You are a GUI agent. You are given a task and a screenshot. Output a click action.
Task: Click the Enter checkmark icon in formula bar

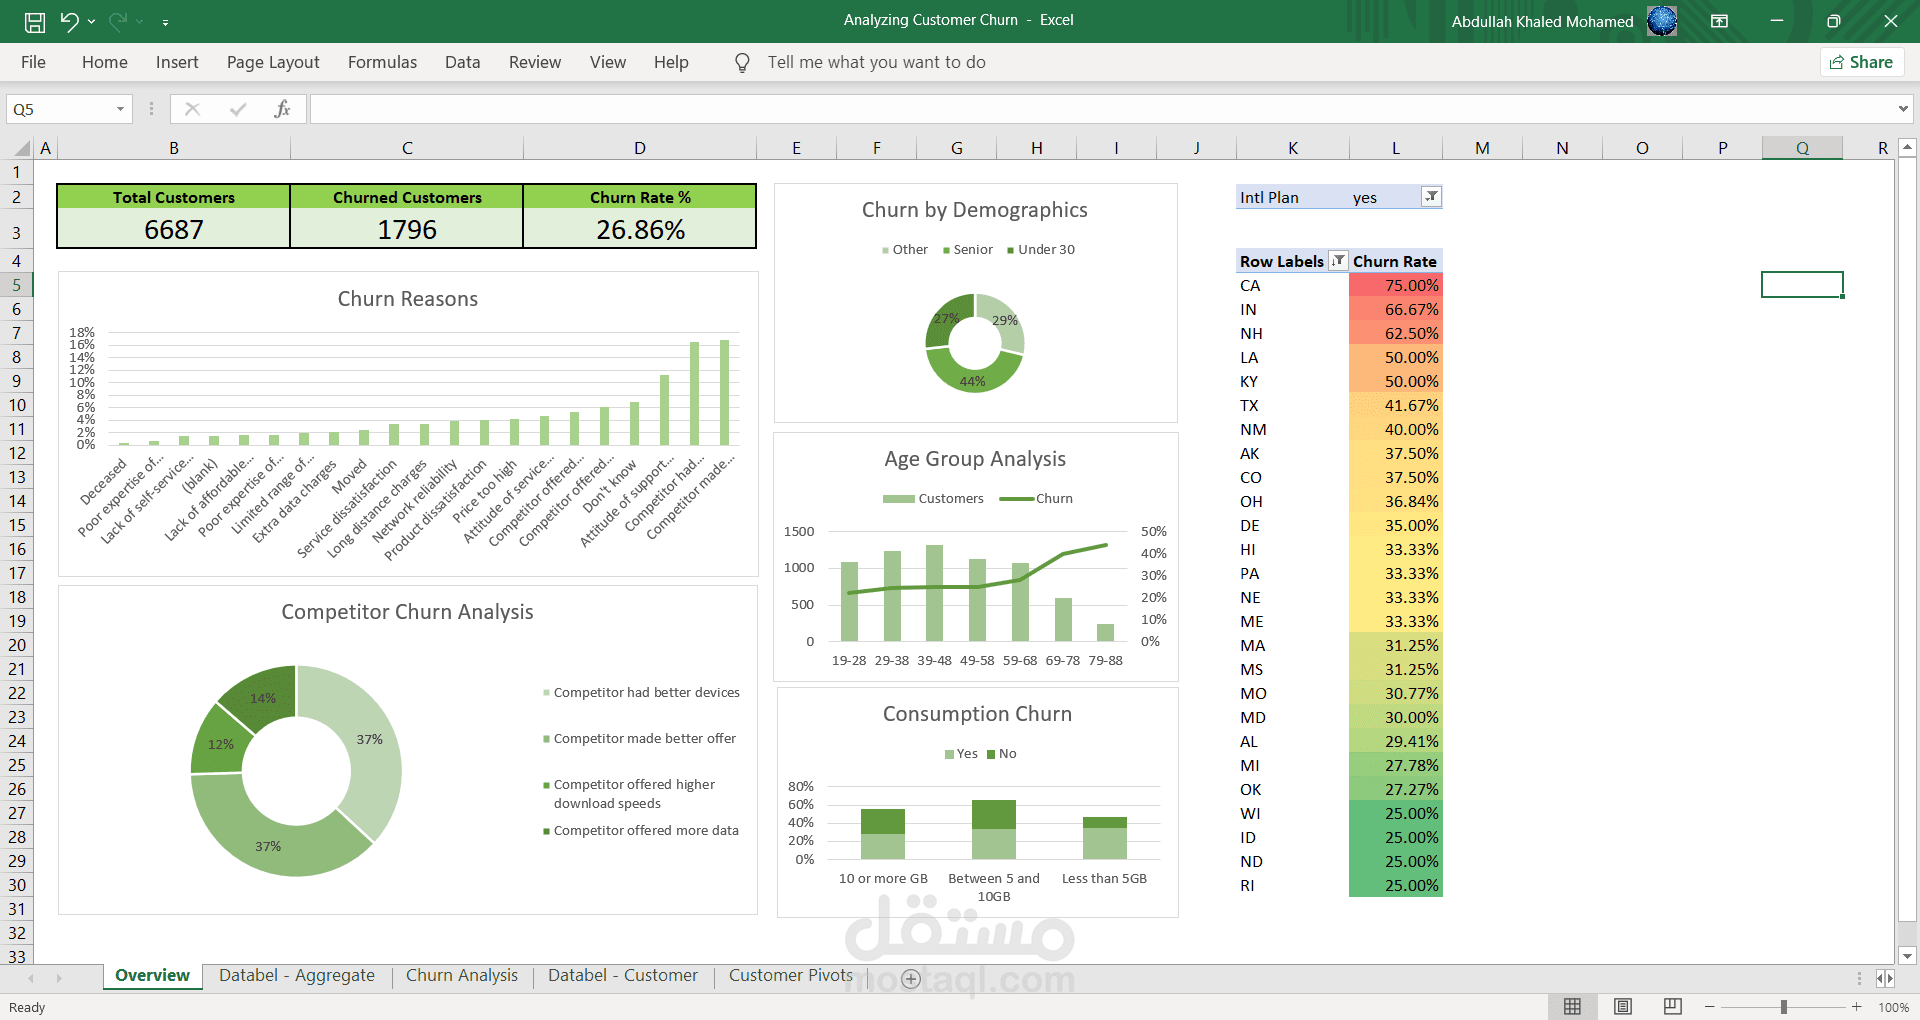coord(238,108)
